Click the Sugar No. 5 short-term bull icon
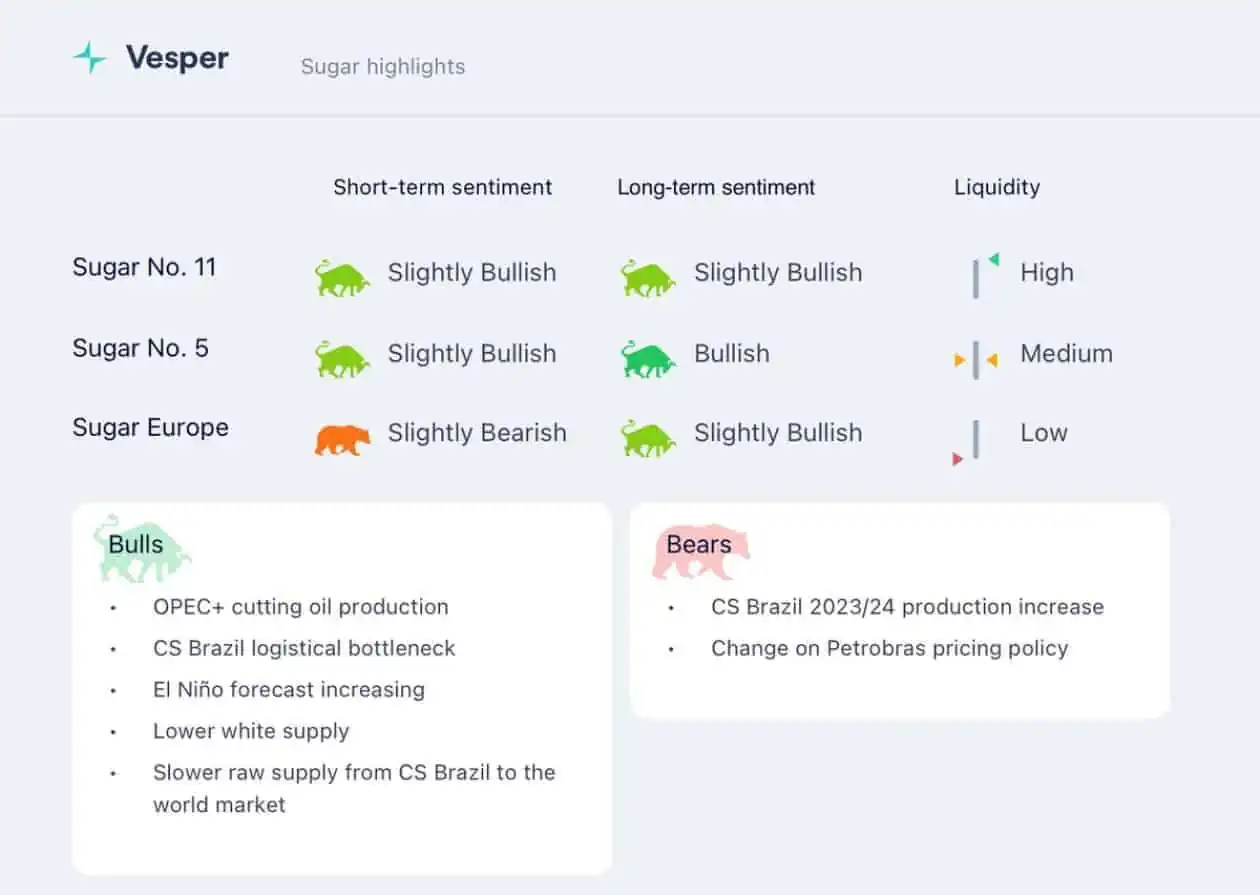The height and width of the screenshot is (895, 1260). (x=342, y=358)
